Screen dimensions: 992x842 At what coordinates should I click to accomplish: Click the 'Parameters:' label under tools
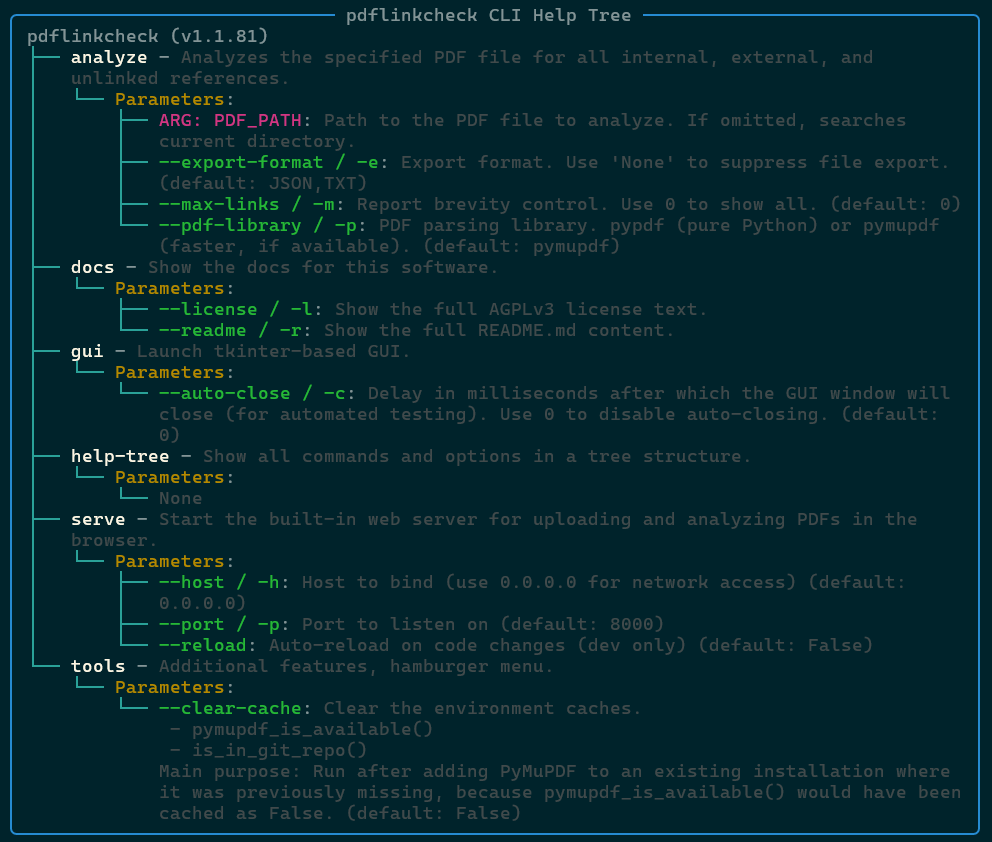174,687
